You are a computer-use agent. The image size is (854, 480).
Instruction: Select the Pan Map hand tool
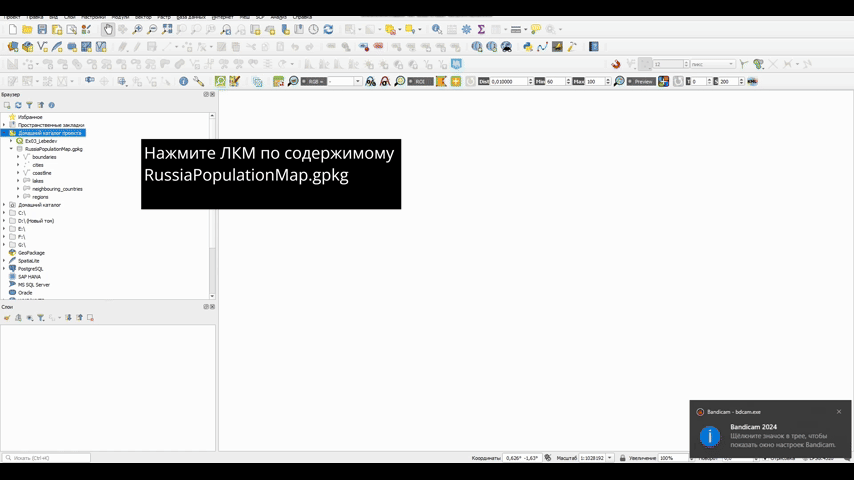click(x=108, y=30)
